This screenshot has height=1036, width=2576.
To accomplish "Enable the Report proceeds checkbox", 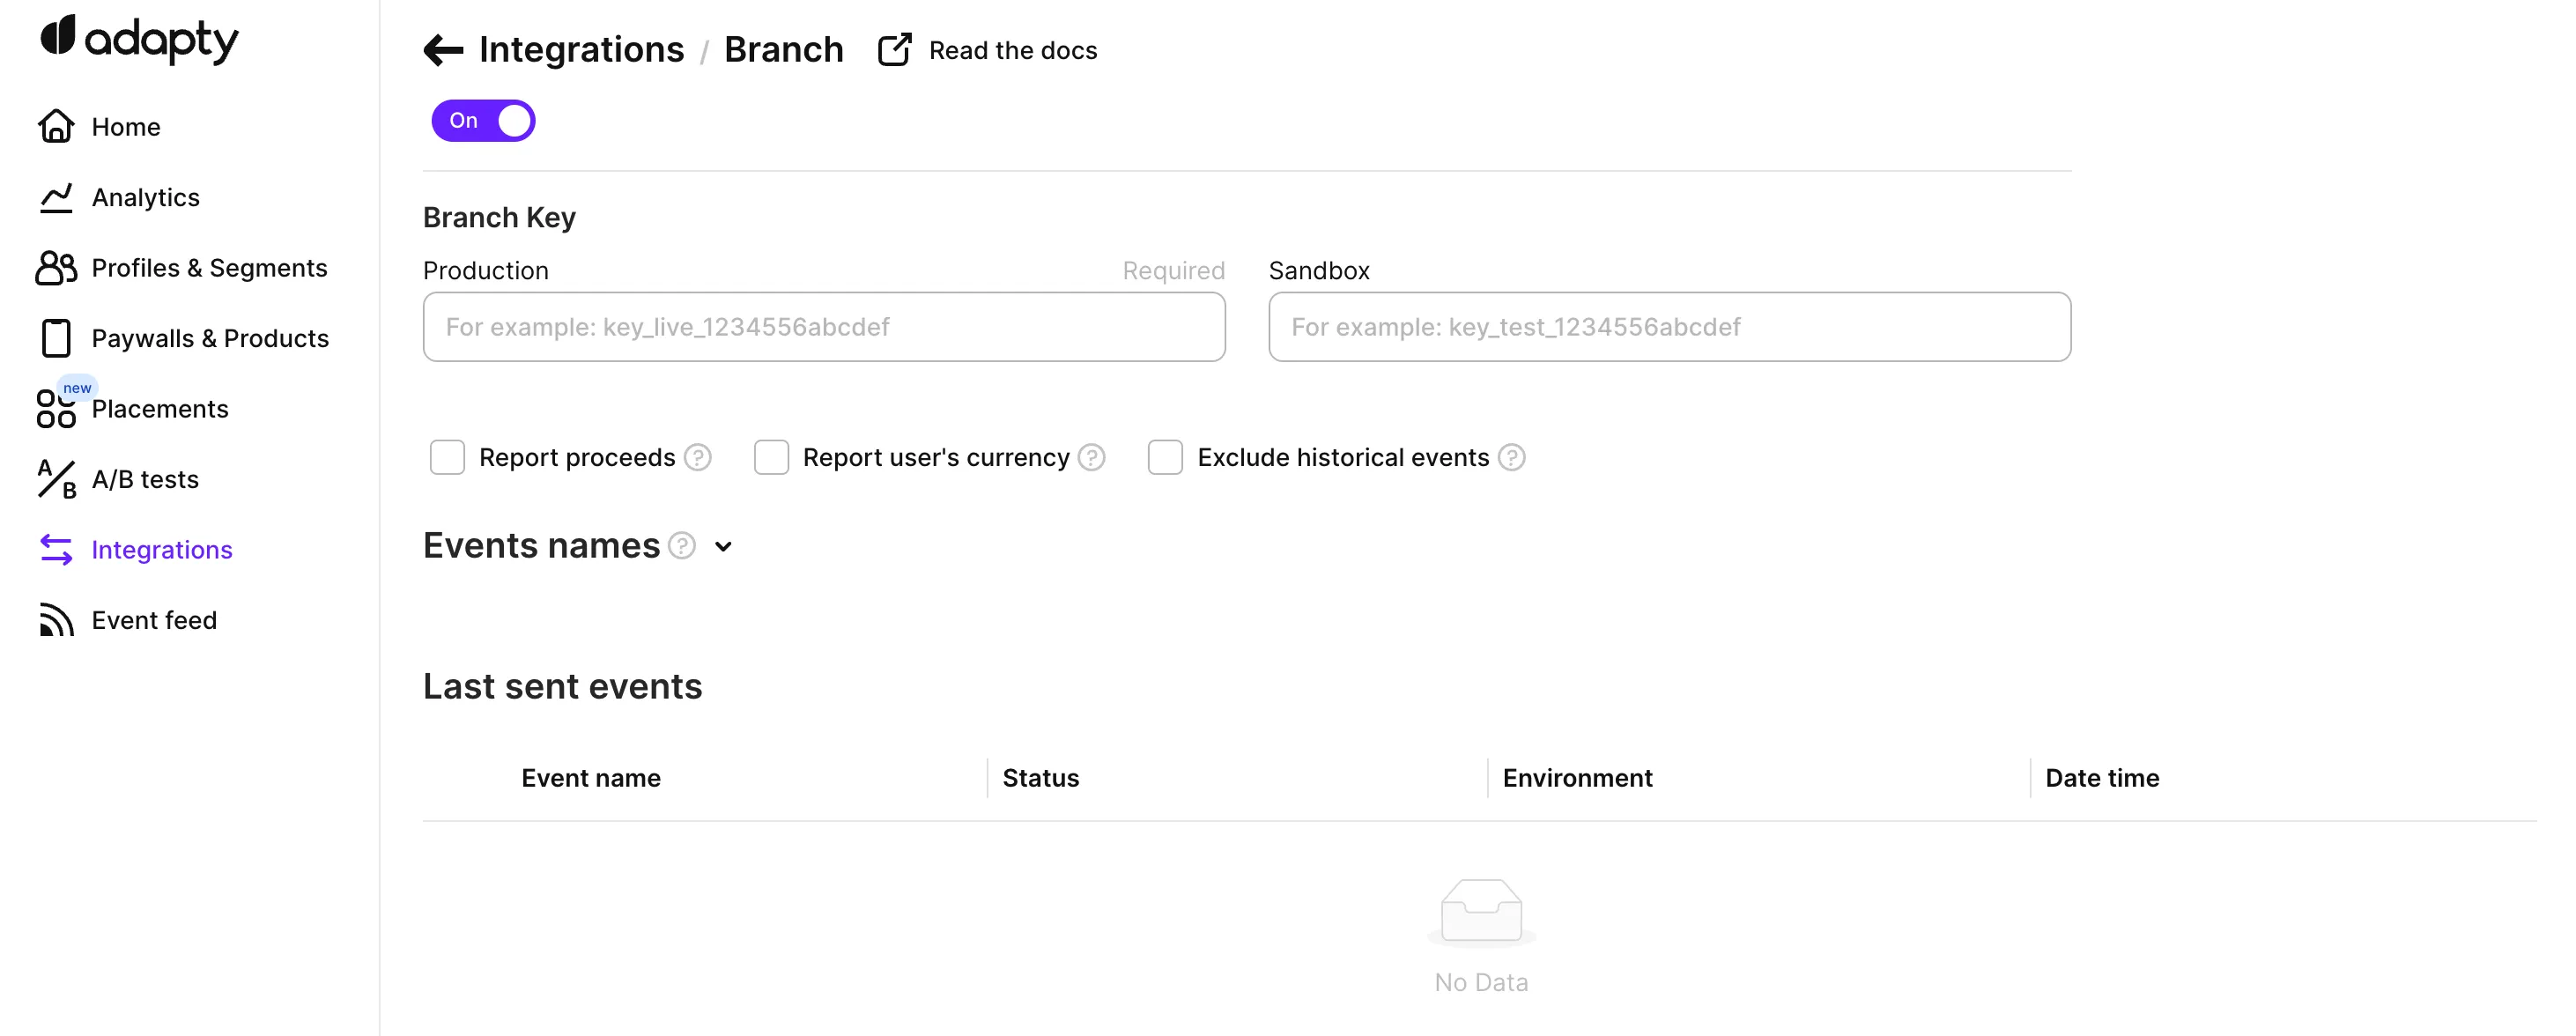I will click(x=447, y=458).
